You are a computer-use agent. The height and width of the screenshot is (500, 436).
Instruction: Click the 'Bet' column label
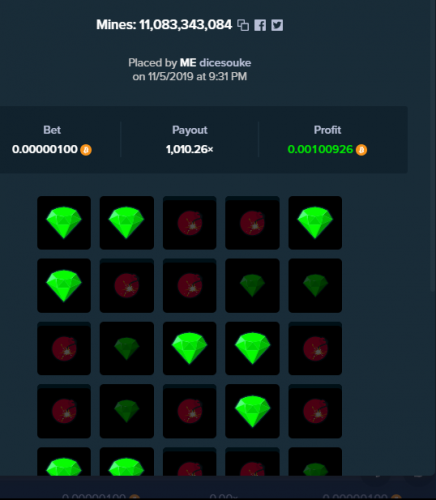point(52,130)
